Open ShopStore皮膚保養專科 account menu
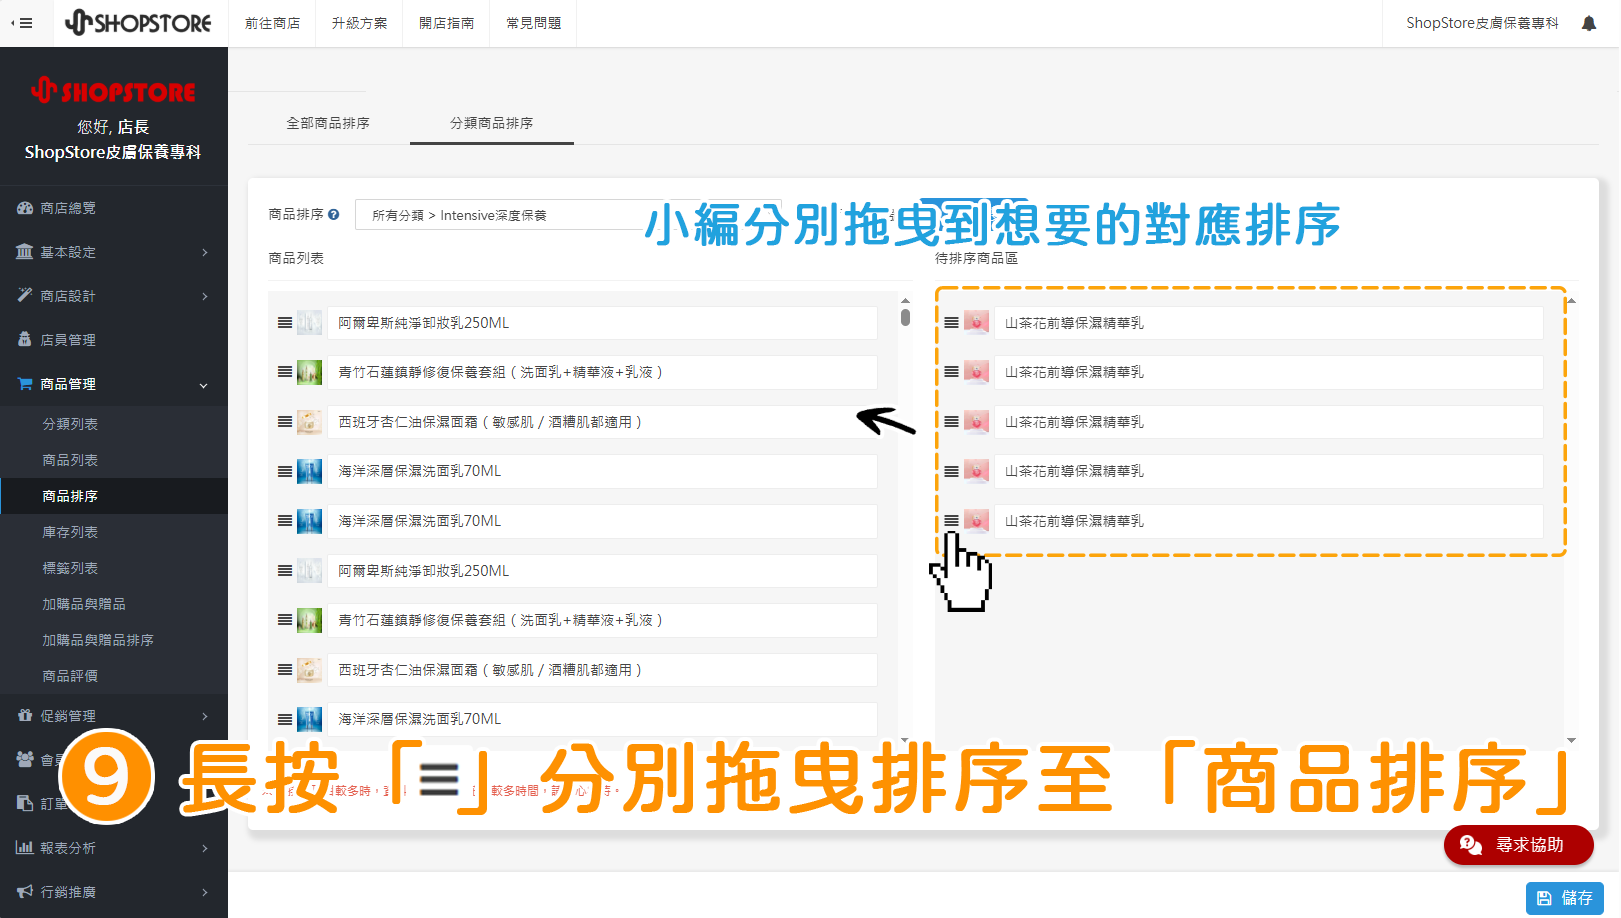 pos(1482,23)
